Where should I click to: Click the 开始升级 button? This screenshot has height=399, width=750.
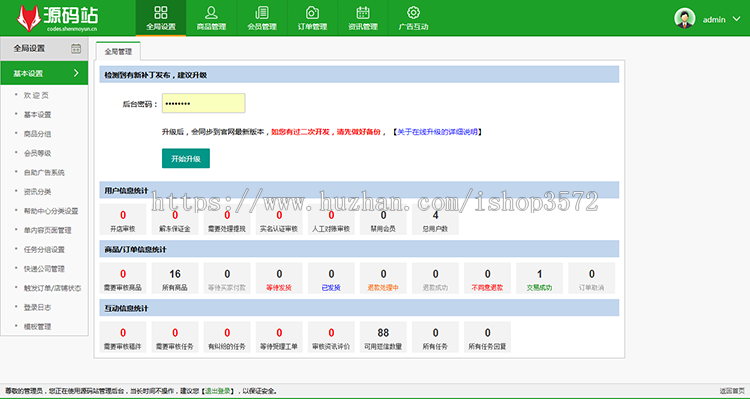tap(186, 158)
